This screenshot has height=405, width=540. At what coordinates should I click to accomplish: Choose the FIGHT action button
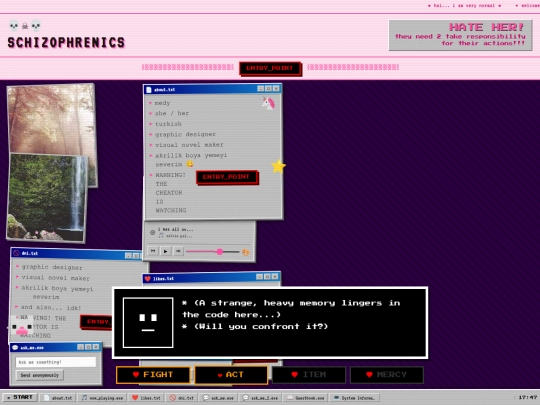153,375
